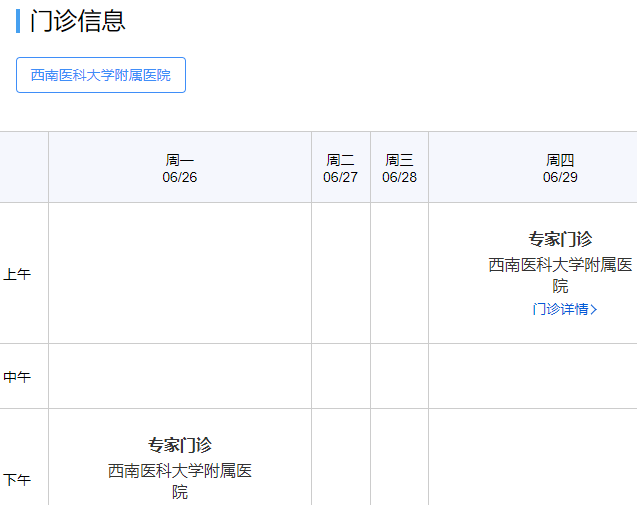Click the 中午 row label

coord(18,377)
